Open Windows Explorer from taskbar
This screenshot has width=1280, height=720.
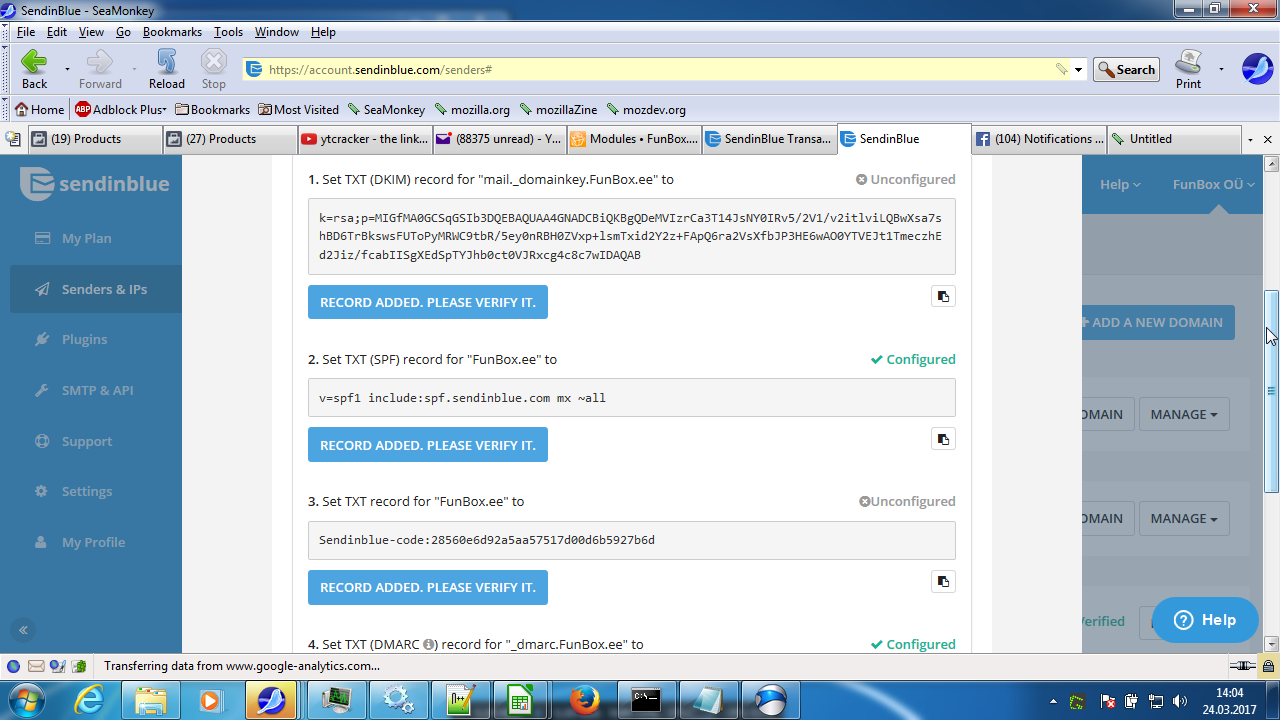[x=150, y=700]
